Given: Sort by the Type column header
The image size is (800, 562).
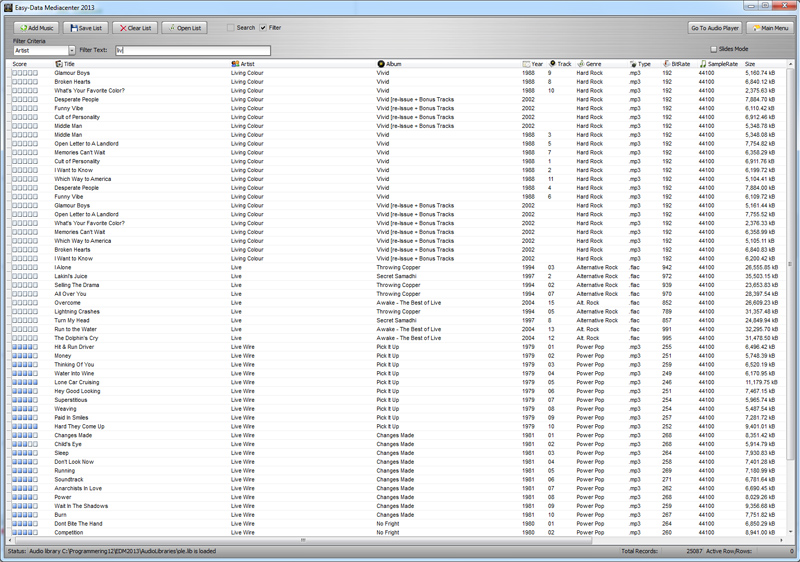Looking at the screenshot, I should coord(644,64).
